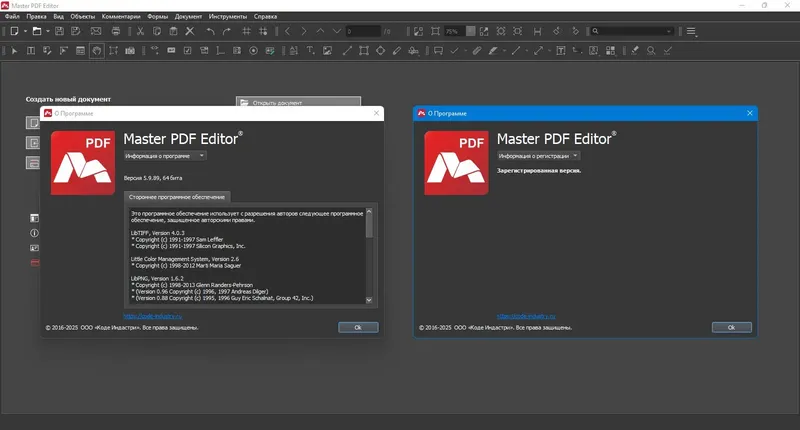The height and width of the screenshot is (430, 800).
Task: Click the new document icon in toolbar
Action: (x=14, y=32)
